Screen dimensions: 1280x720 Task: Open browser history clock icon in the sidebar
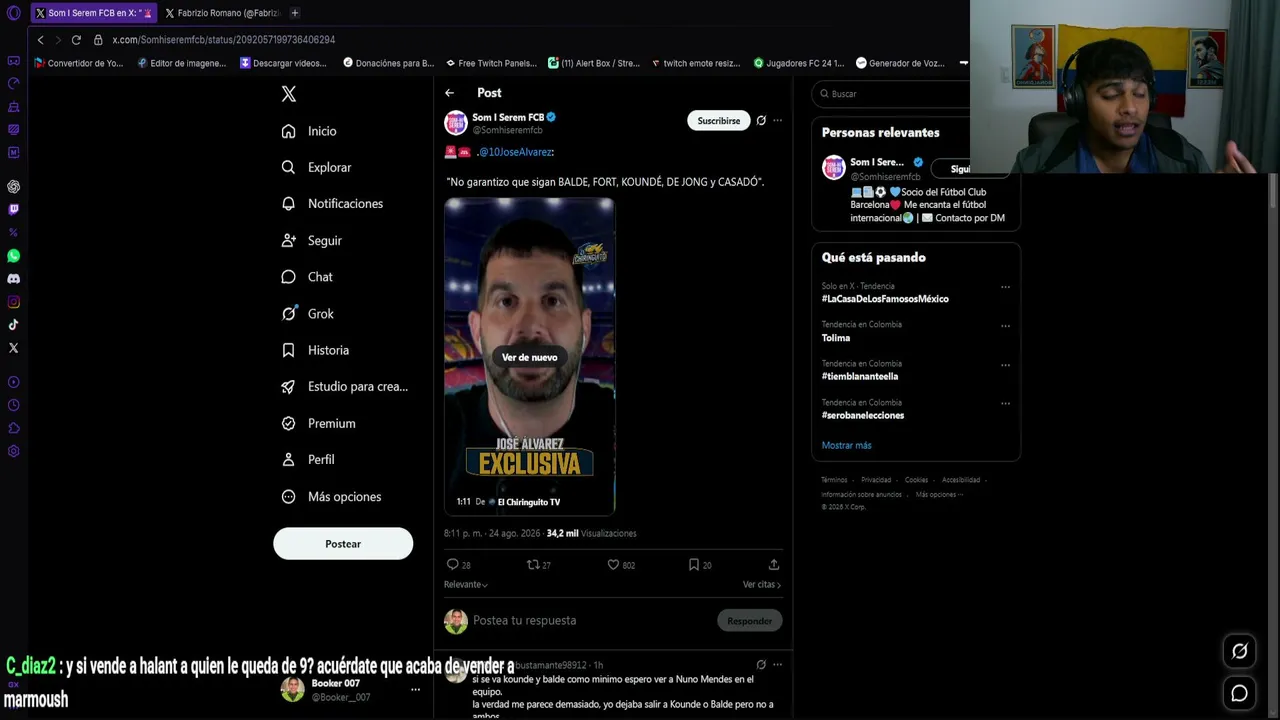point(13,405)
